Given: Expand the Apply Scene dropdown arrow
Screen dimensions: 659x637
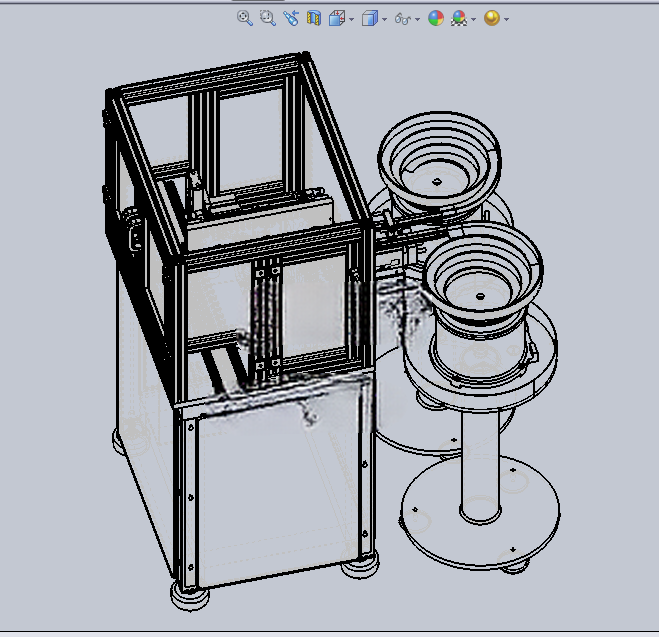Looking at the screenshot, I should tap(473, 19).
